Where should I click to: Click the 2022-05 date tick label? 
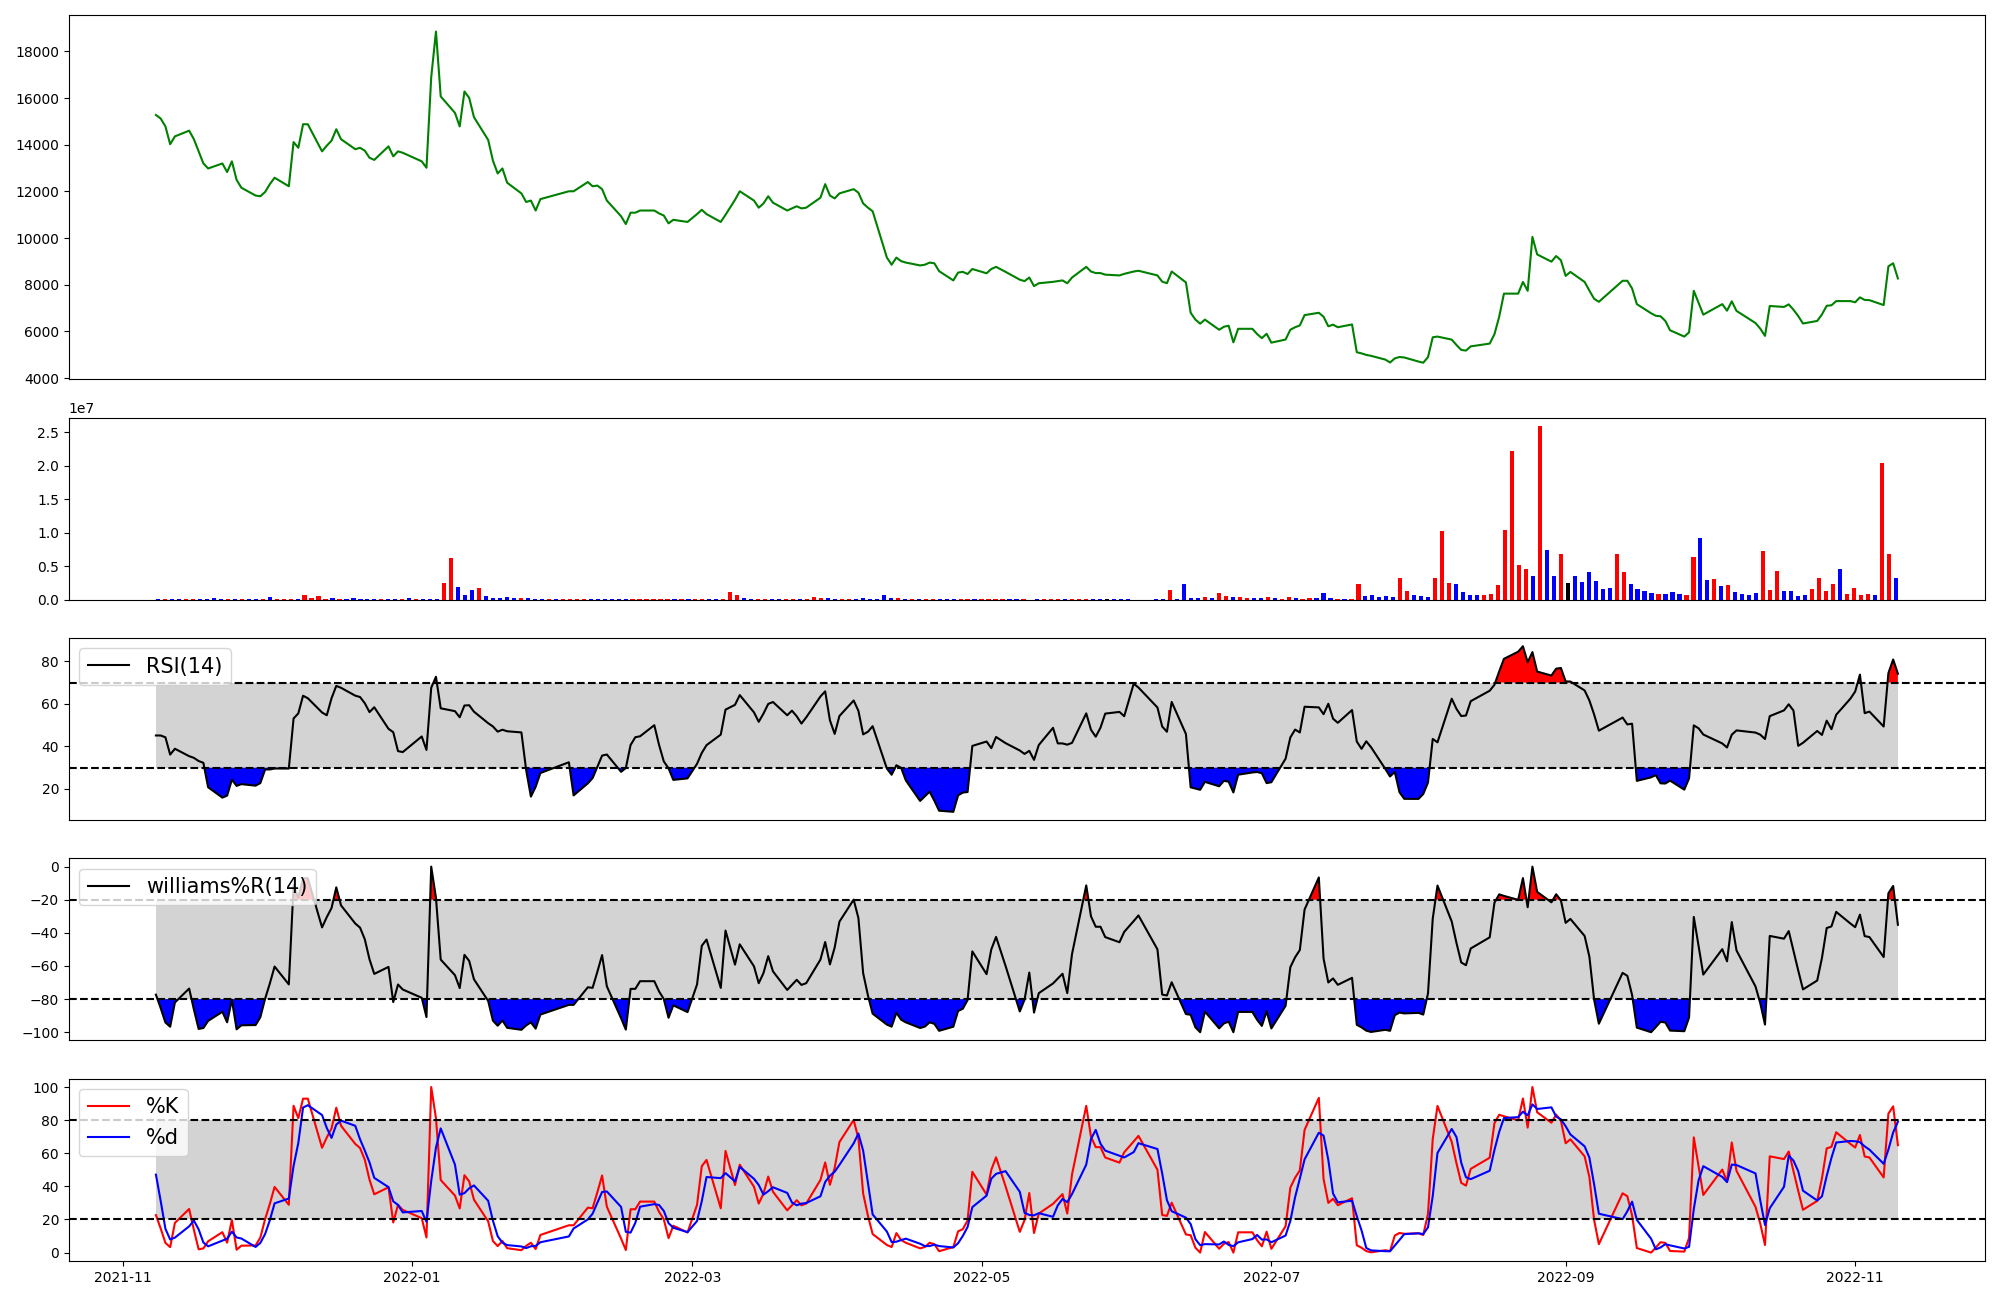(982, 1277)
